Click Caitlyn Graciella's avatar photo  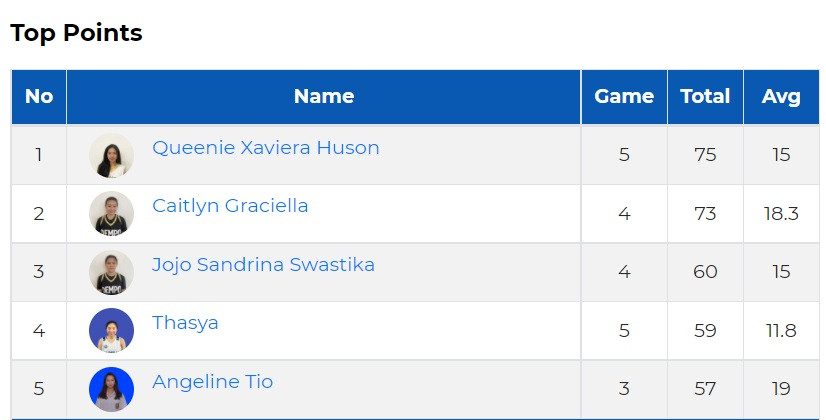coord(111,213)
